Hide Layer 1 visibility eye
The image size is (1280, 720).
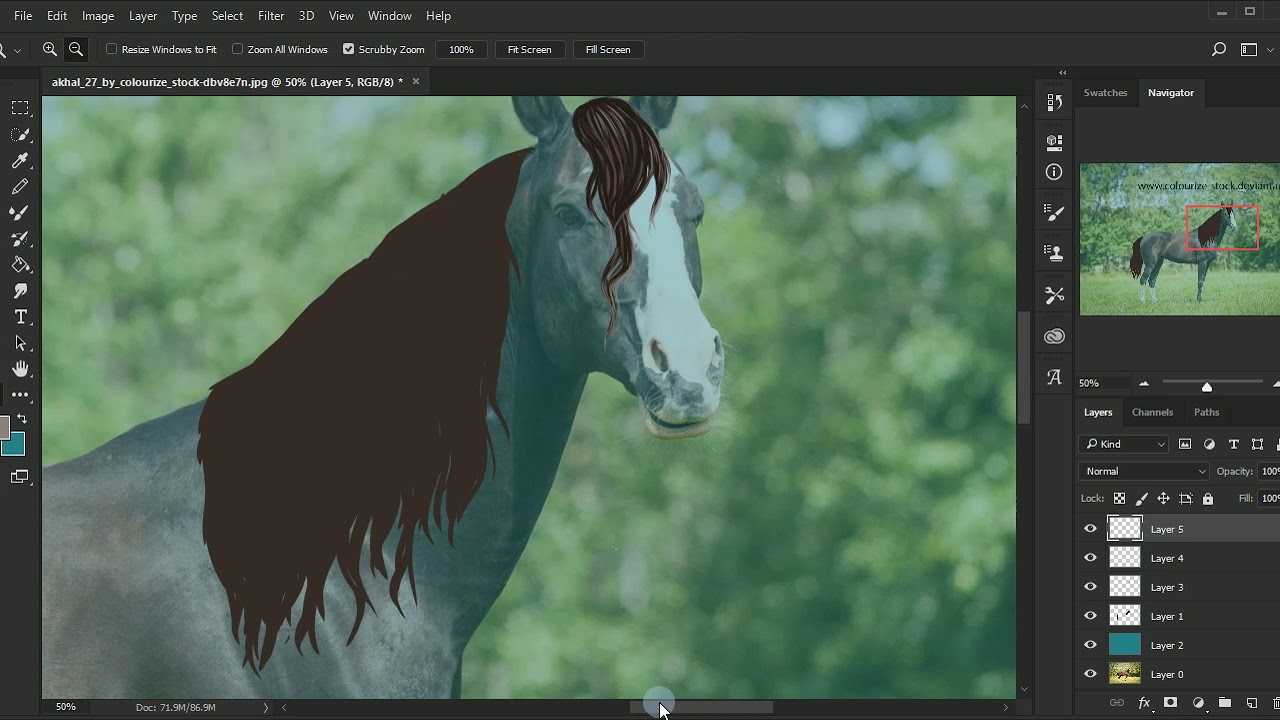(1090, 616)
